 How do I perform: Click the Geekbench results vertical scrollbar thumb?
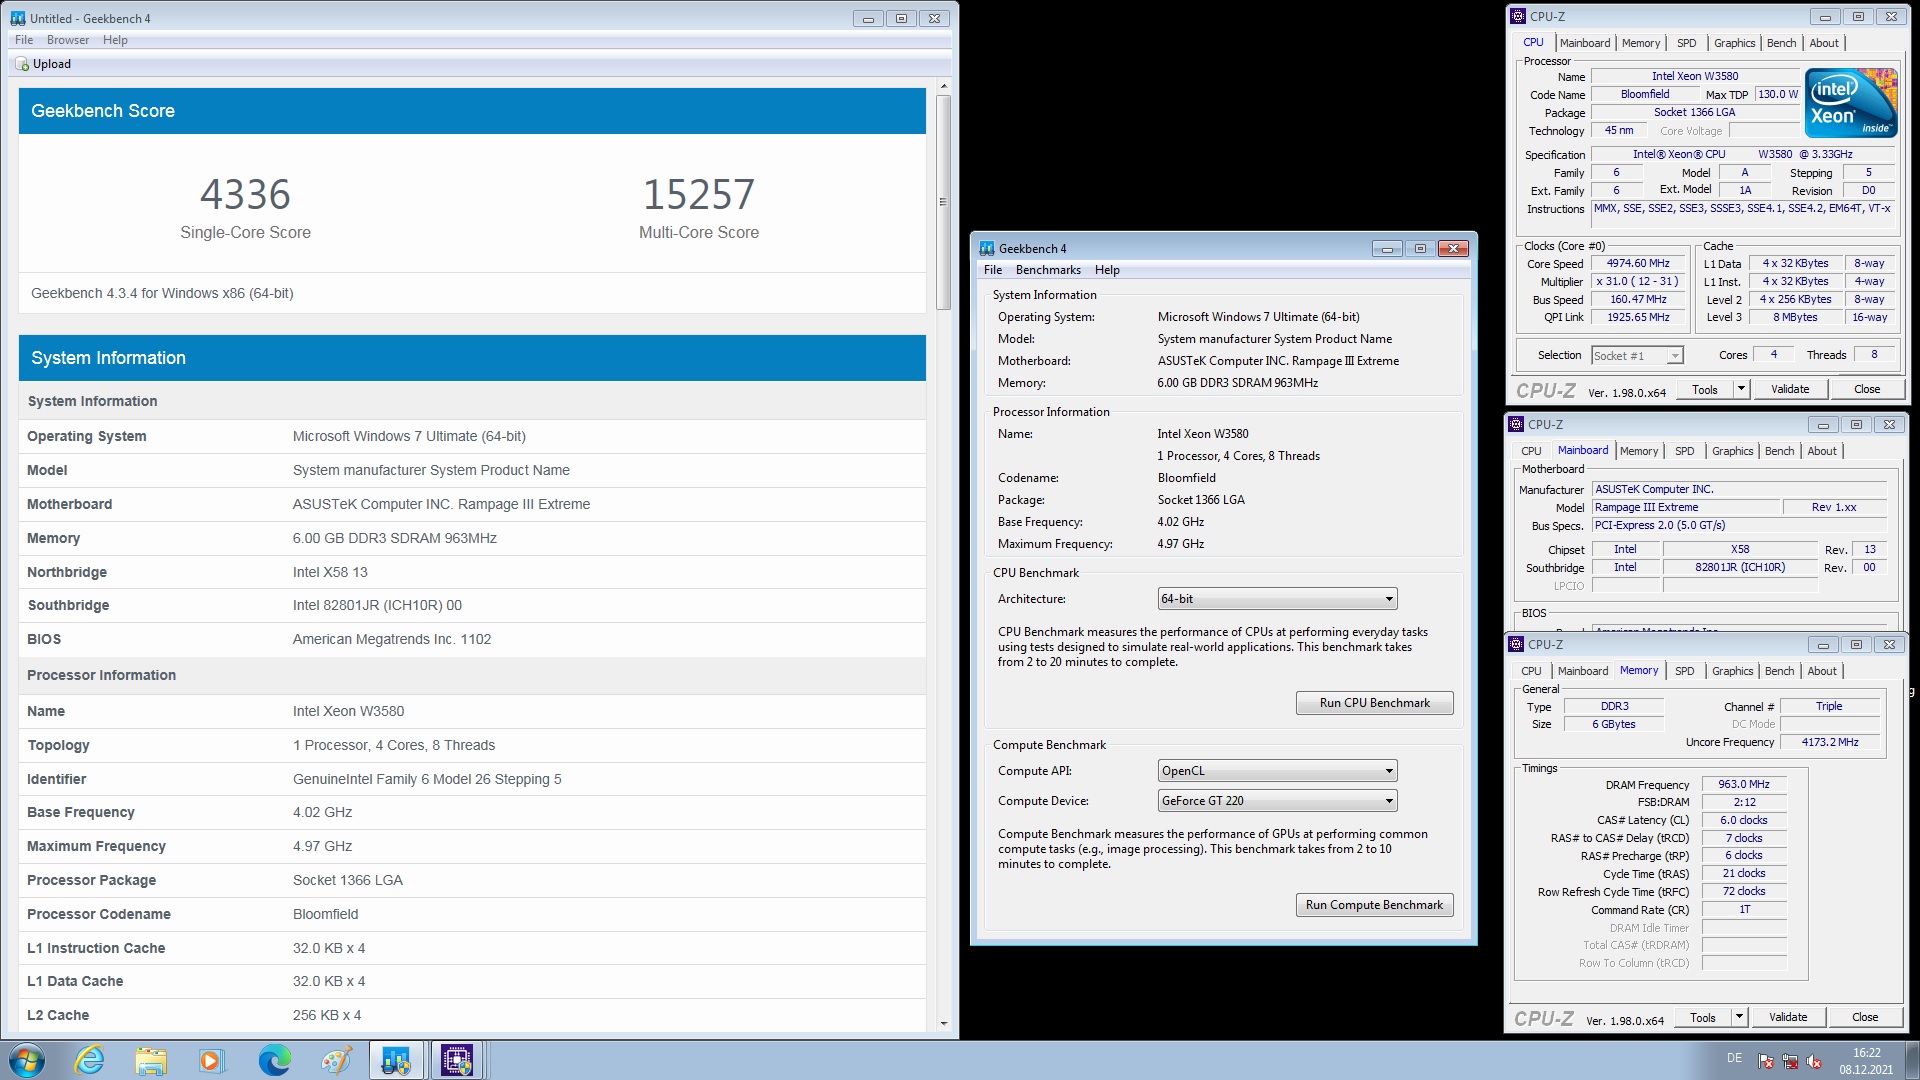pos(943,202)
